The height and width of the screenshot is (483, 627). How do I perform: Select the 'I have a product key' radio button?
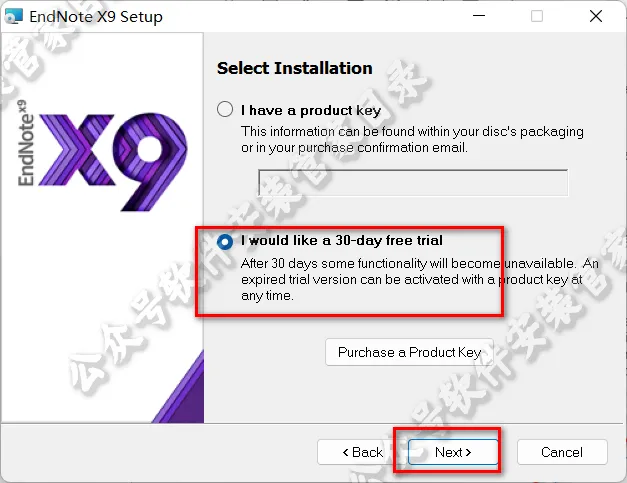click(x=225, y=109)
